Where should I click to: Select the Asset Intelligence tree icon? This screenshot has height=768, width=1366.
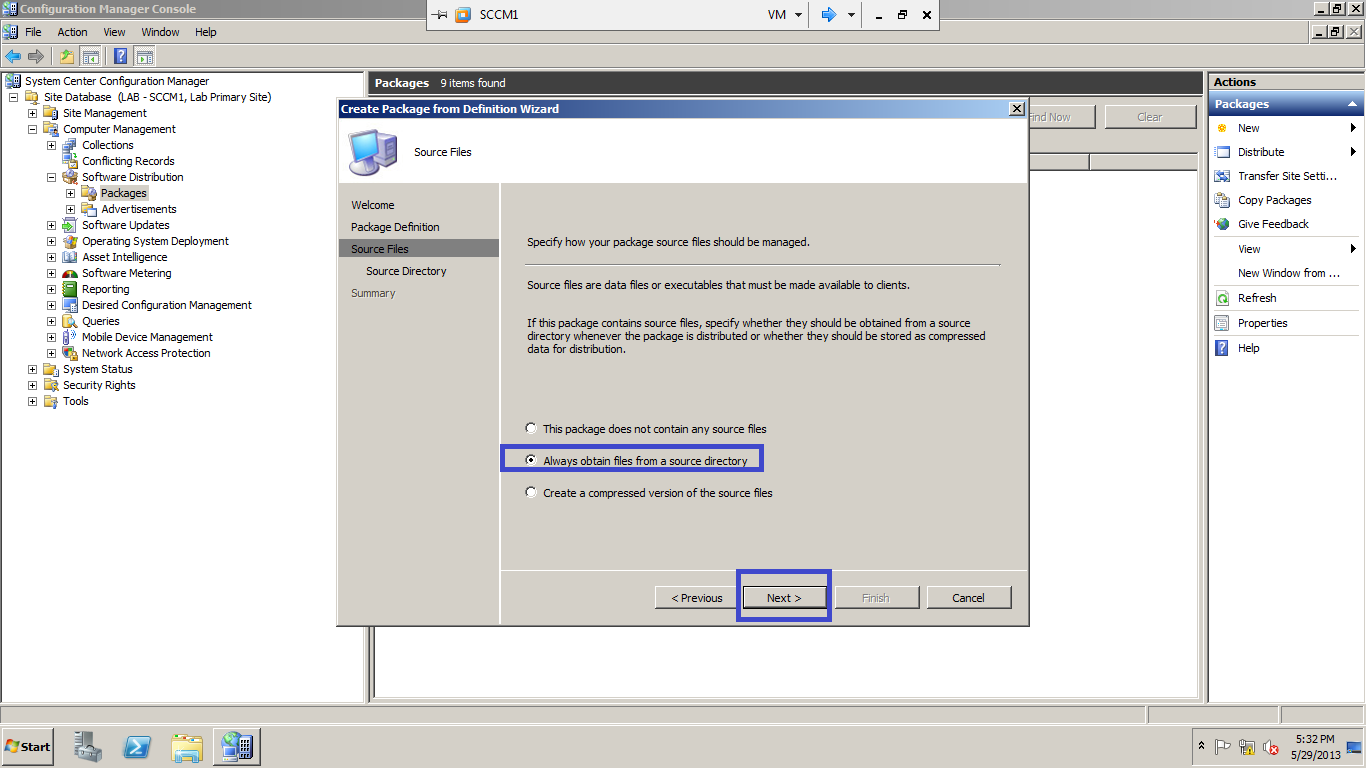coord(70,257)
